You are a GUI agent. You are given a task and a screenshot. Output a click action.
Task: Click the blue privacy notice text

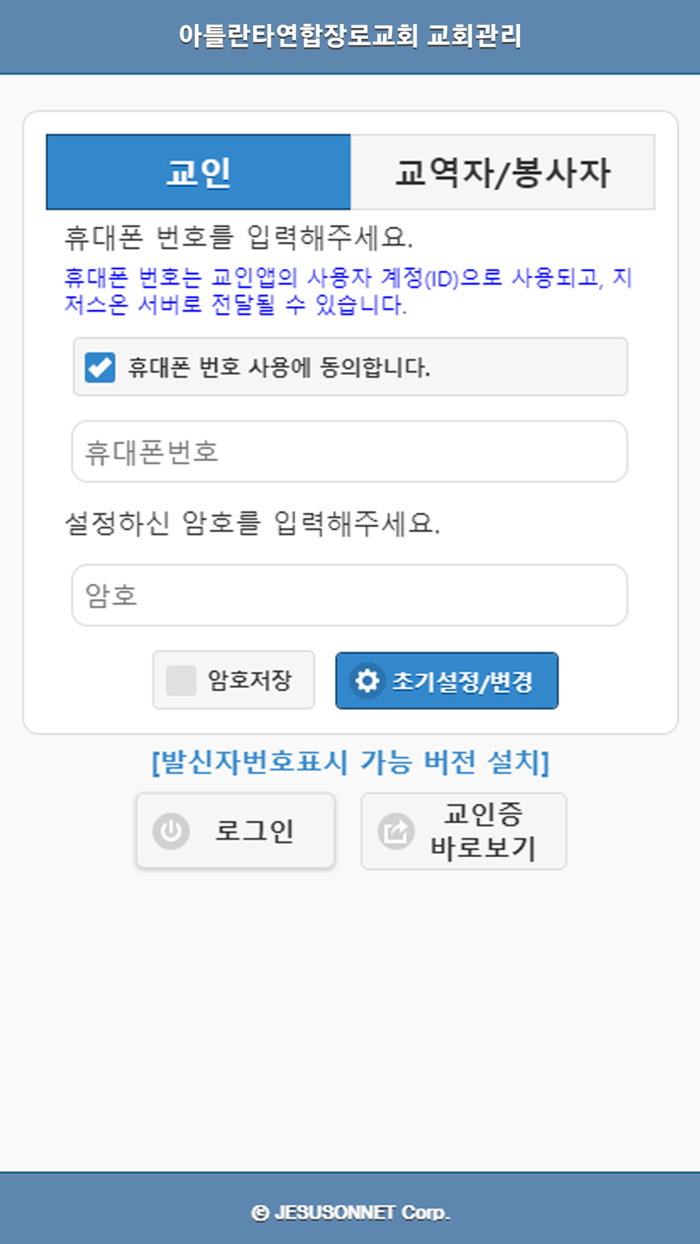click(x=350, y=297)
